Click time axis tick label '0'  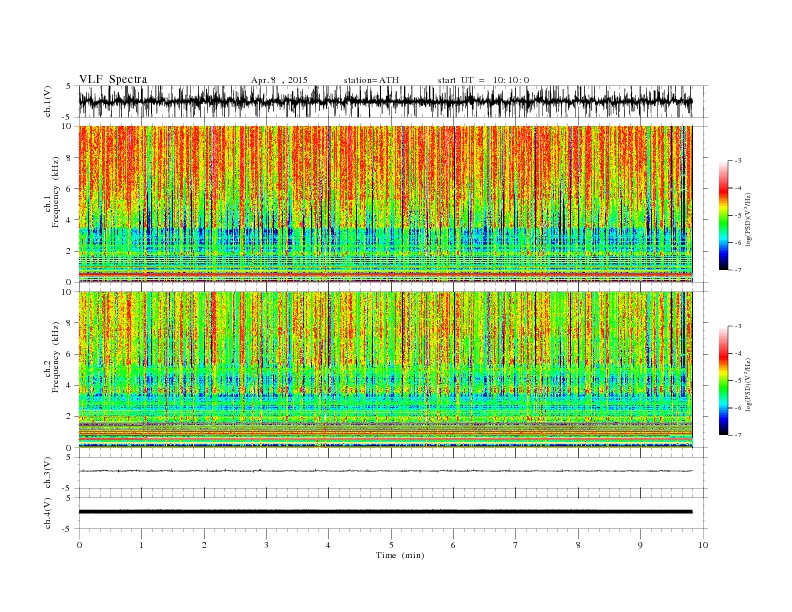click(79, 545)
